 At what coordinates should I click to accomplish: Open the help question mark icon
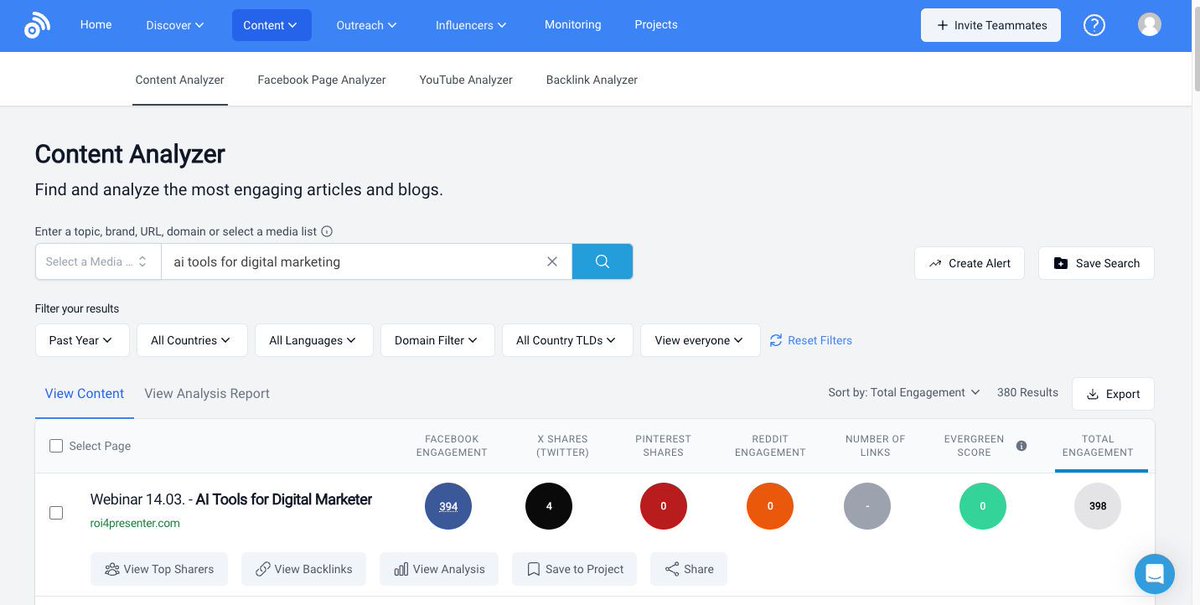(1094, 25)
